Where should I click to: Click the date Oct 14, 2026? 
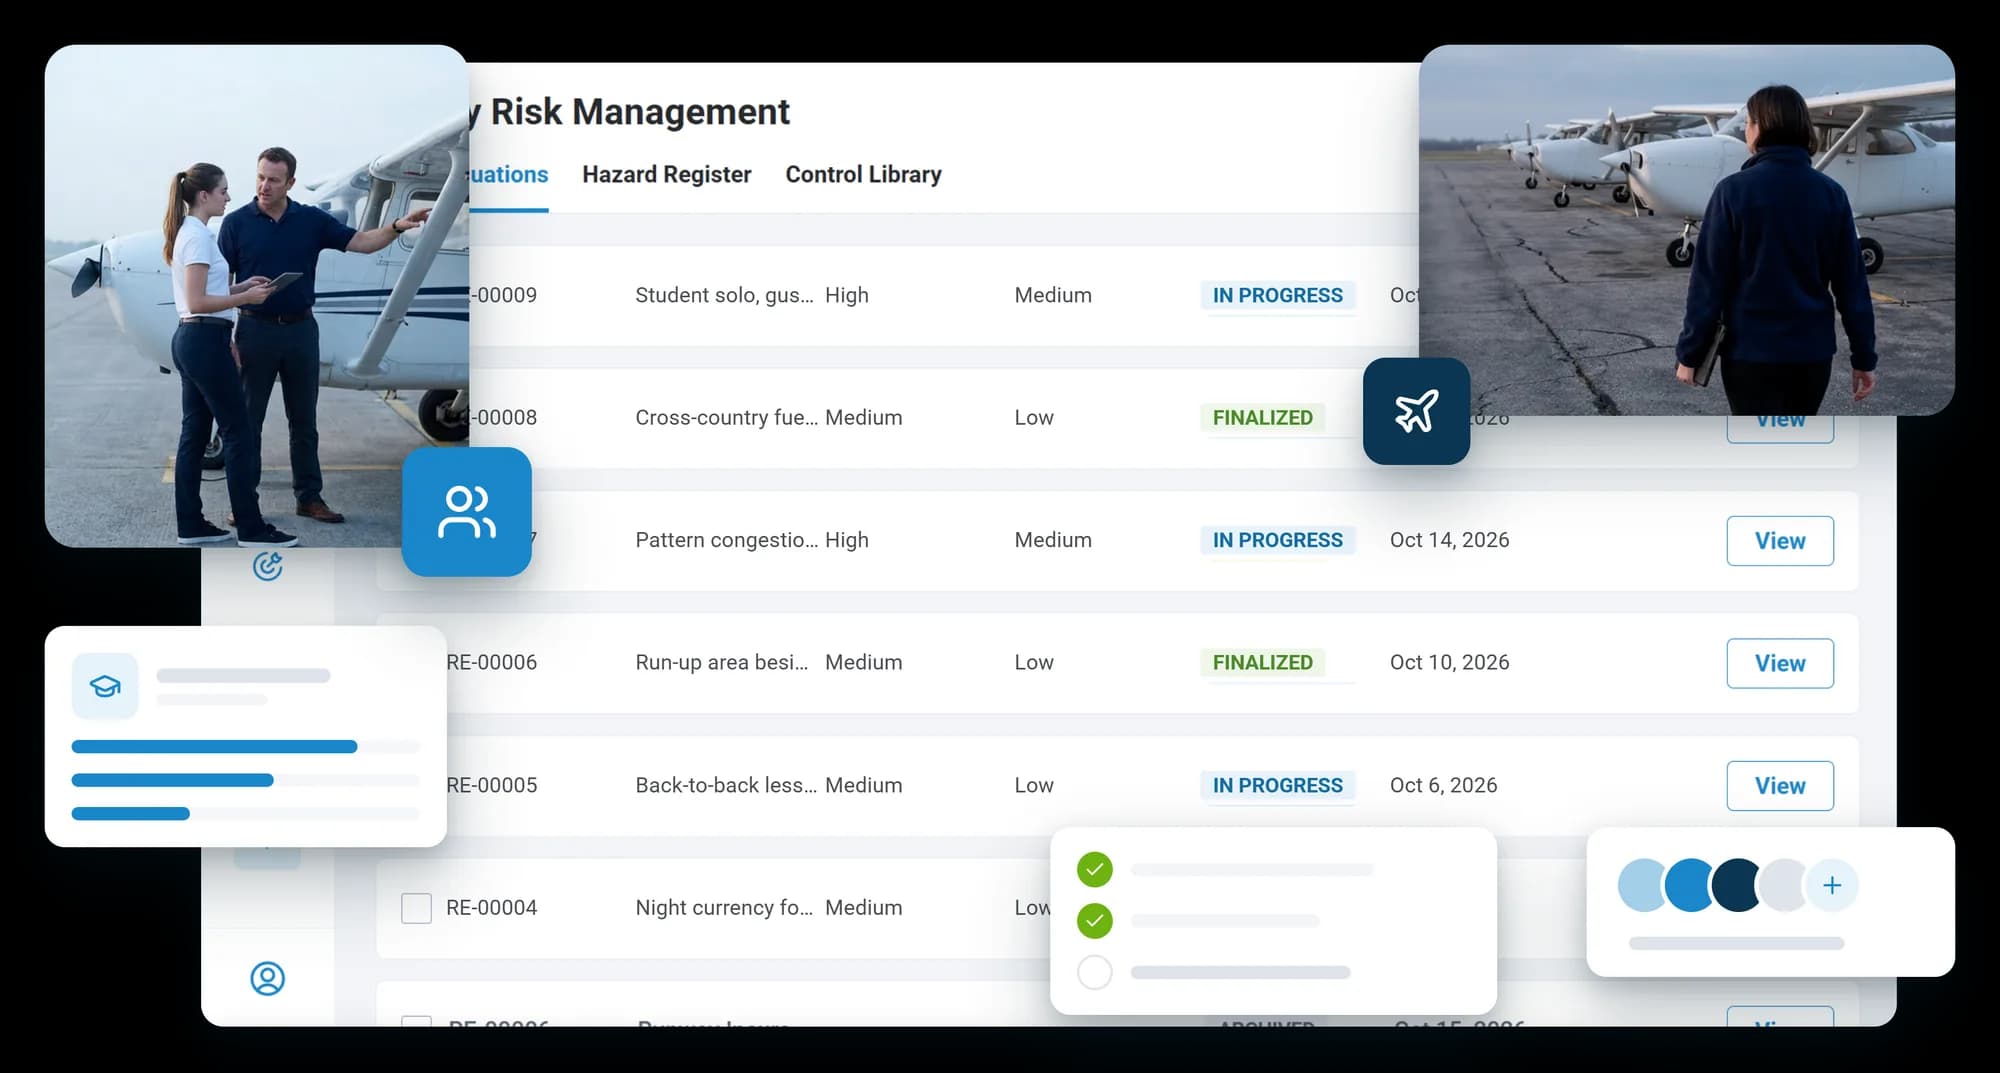(1449, 540)
